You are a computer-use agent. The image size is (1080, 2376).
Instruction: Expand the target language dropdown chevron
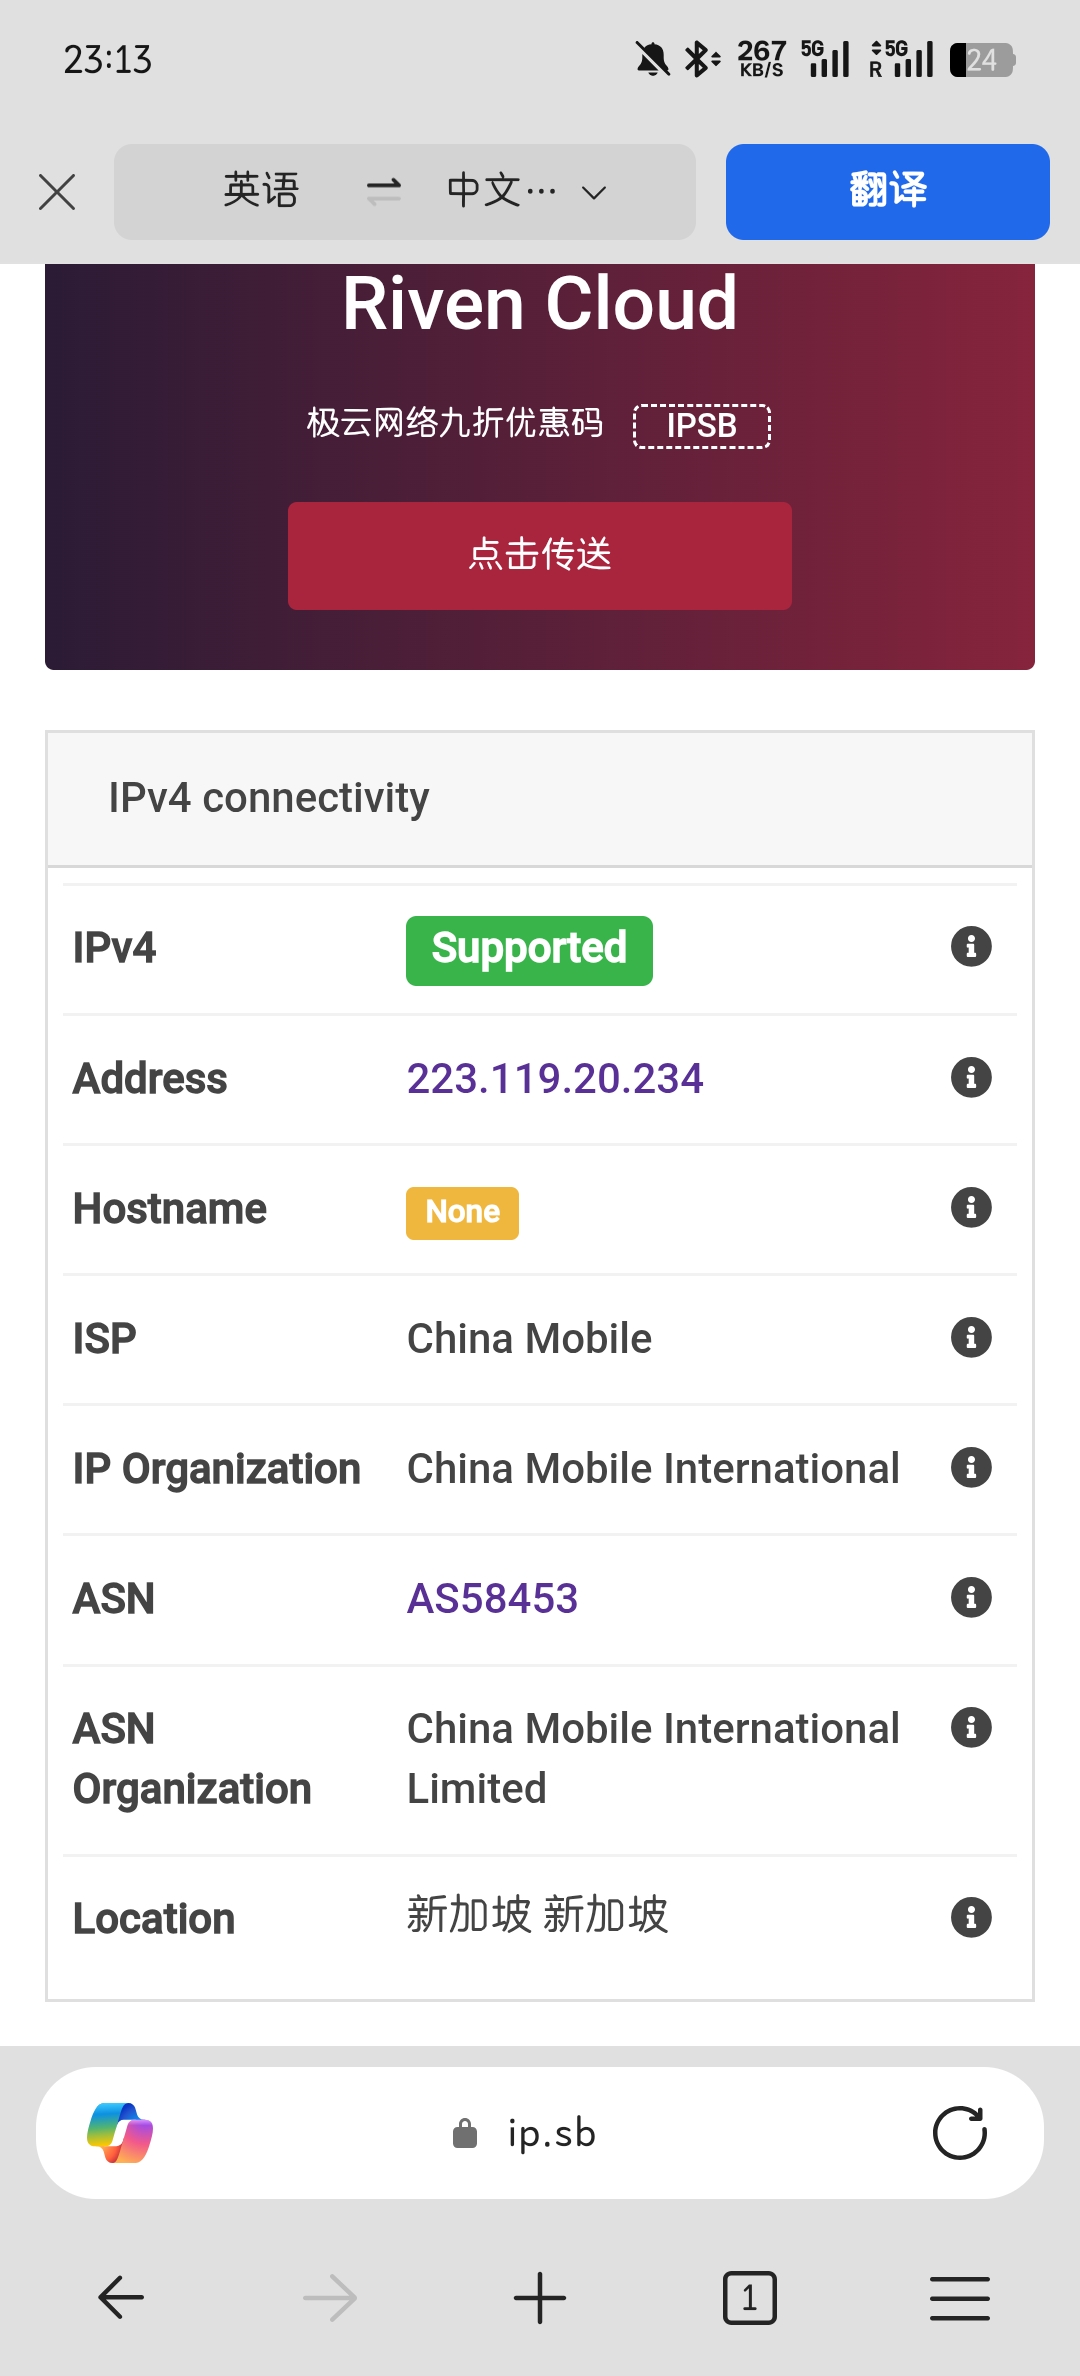coord(595,192)
